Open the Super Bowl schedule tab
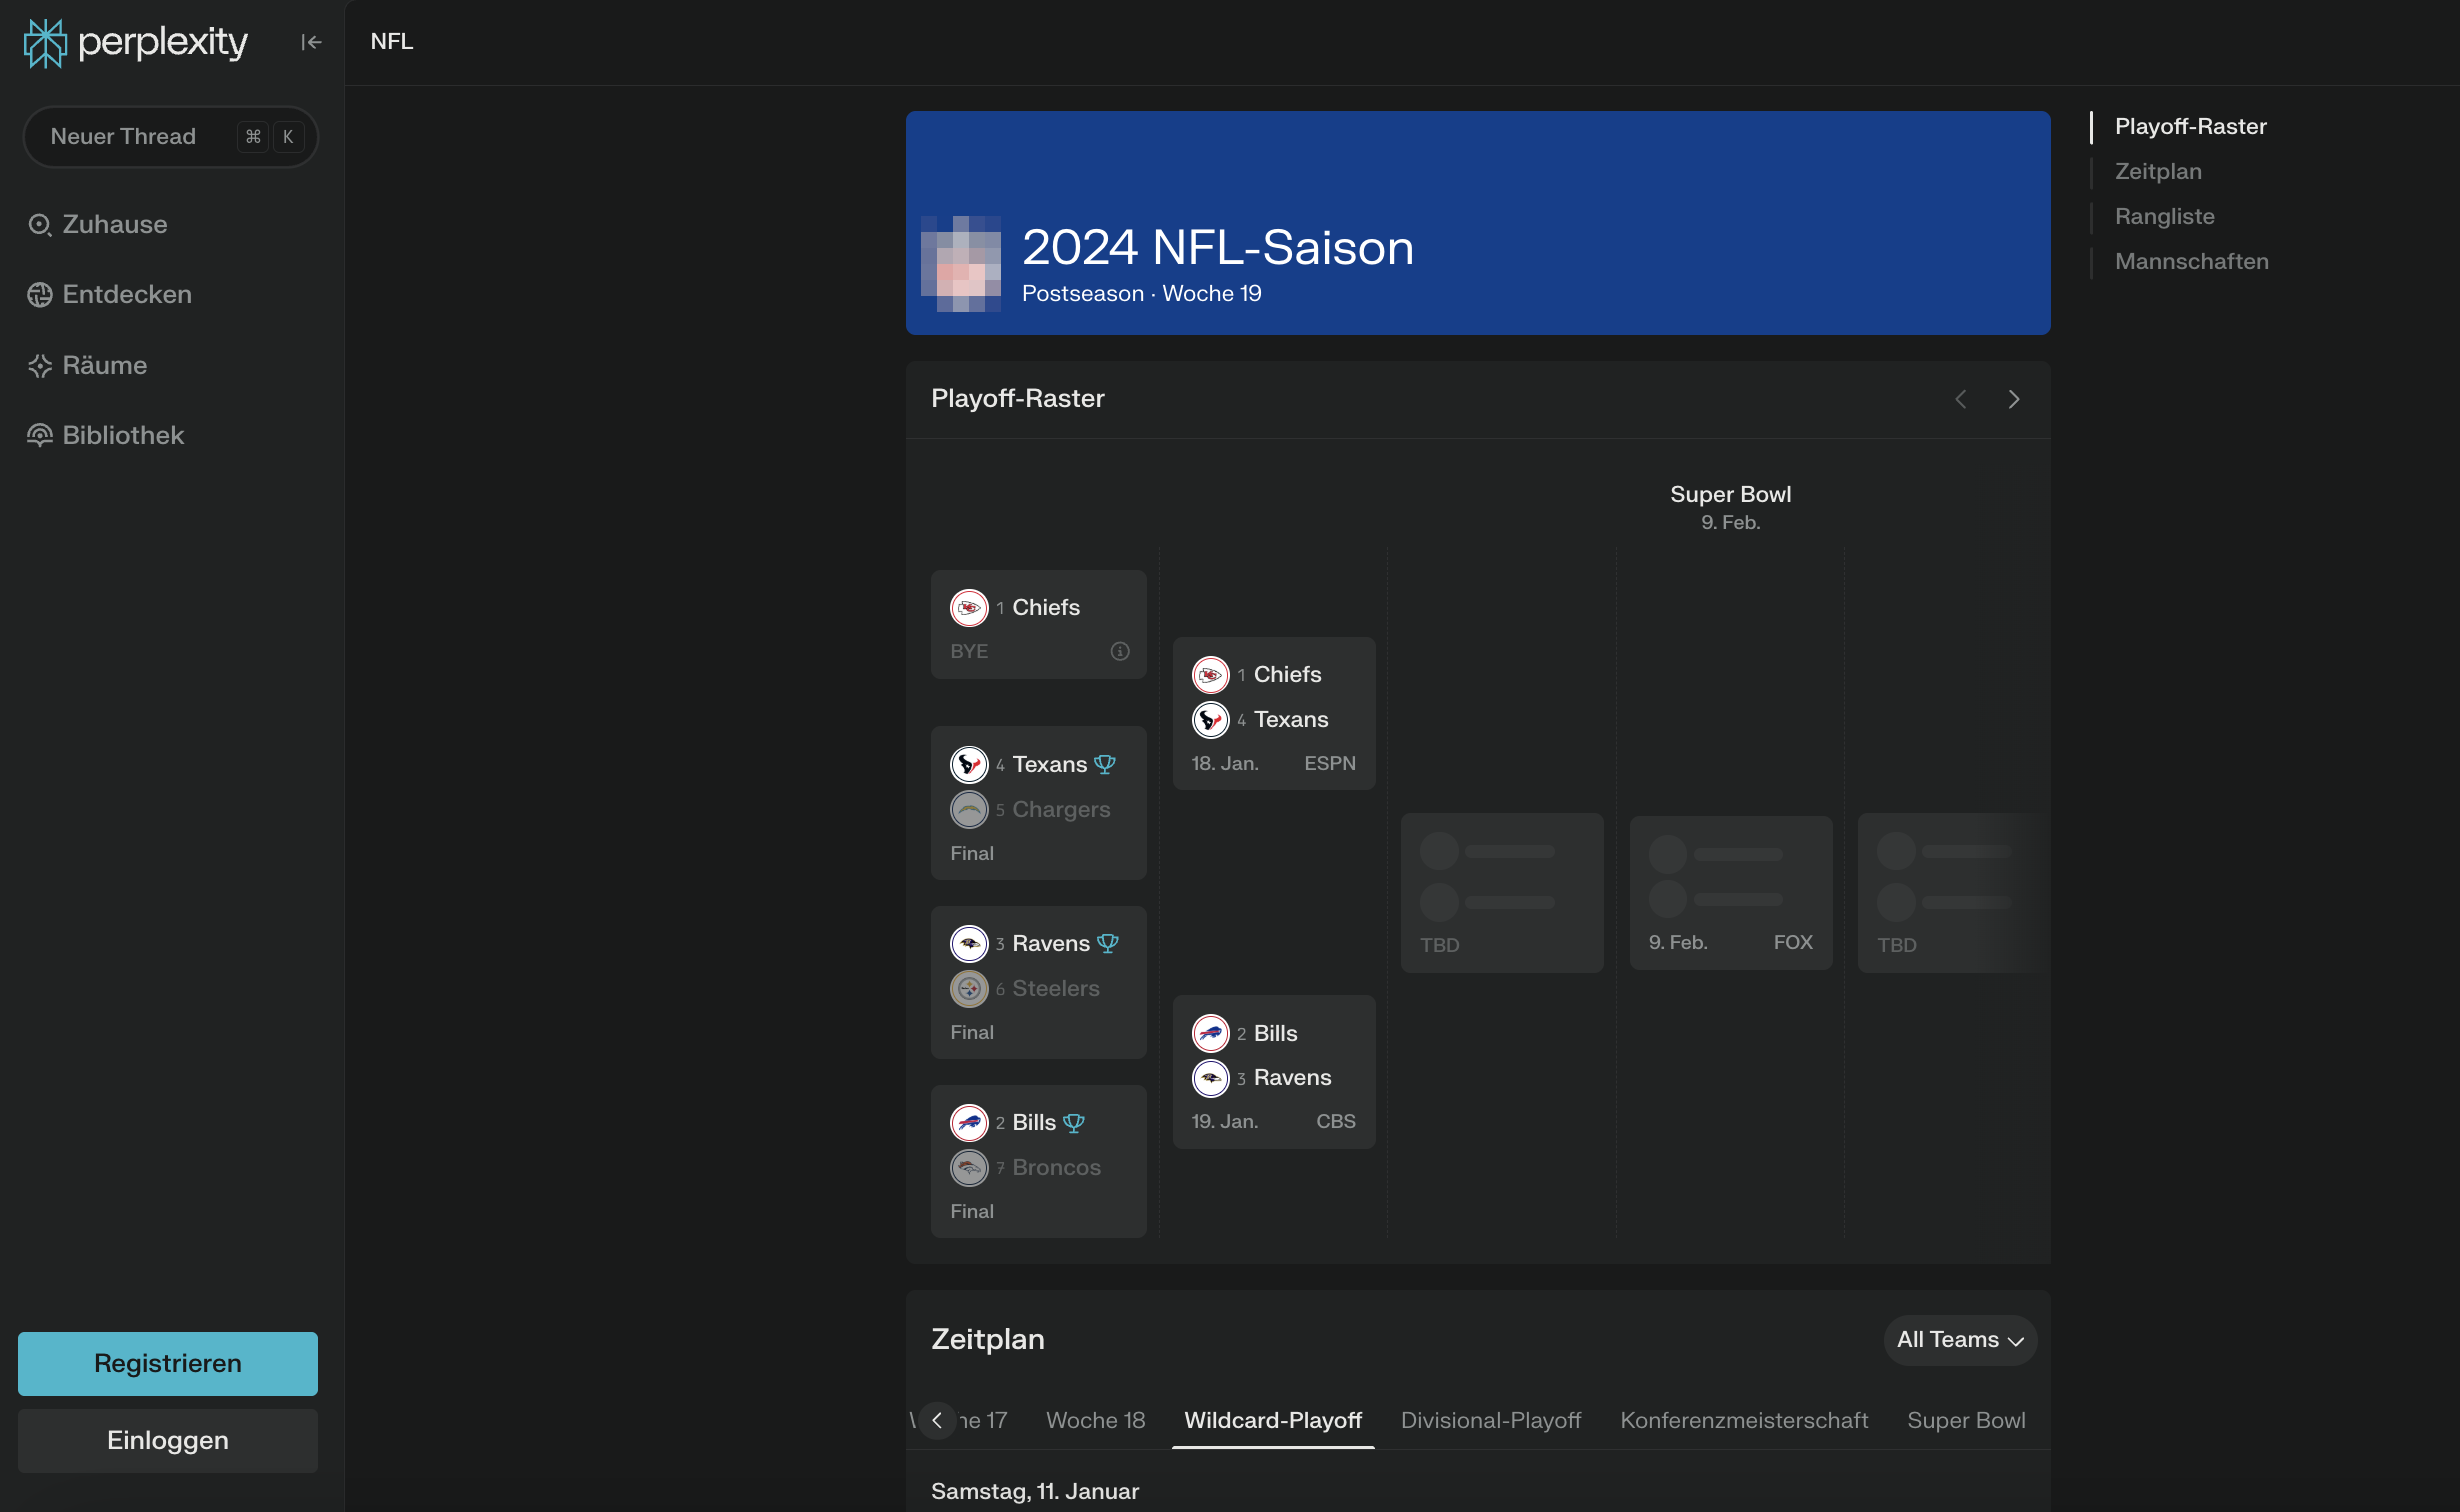2460x1512 pixels. pyautogui.click(x=1966, y=1420)
